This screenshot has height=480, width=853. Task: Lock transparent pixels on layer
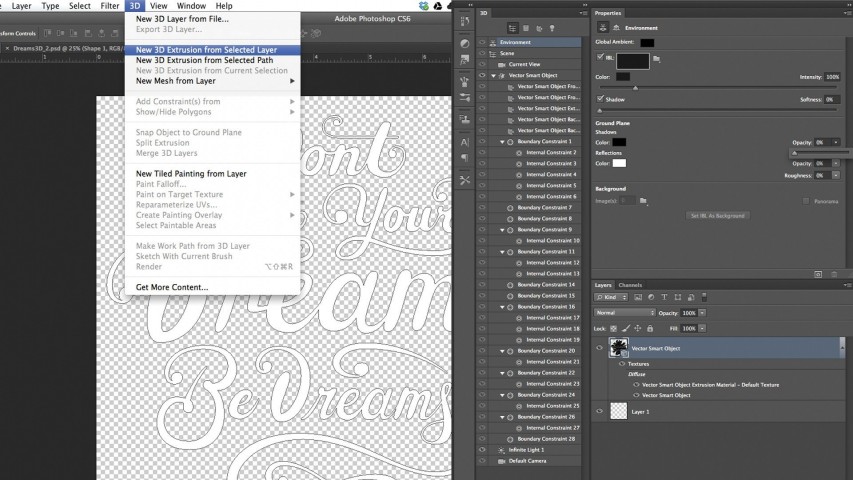pos(614,329)
